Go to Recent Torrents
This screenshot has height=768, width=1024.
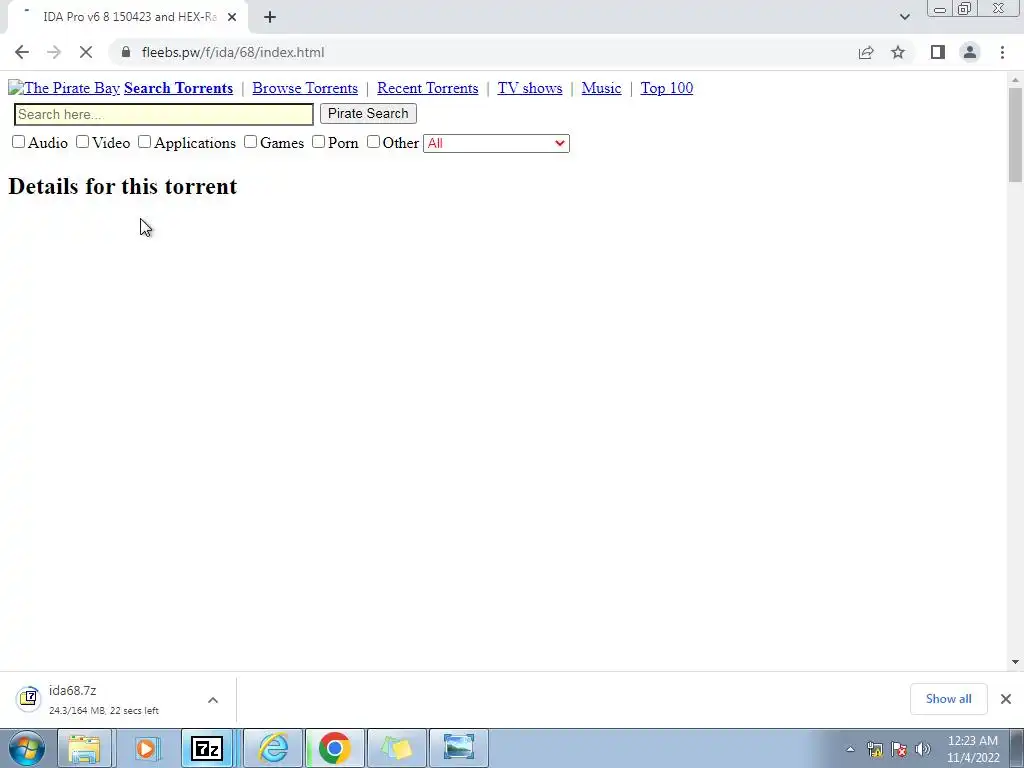point(428,88)
